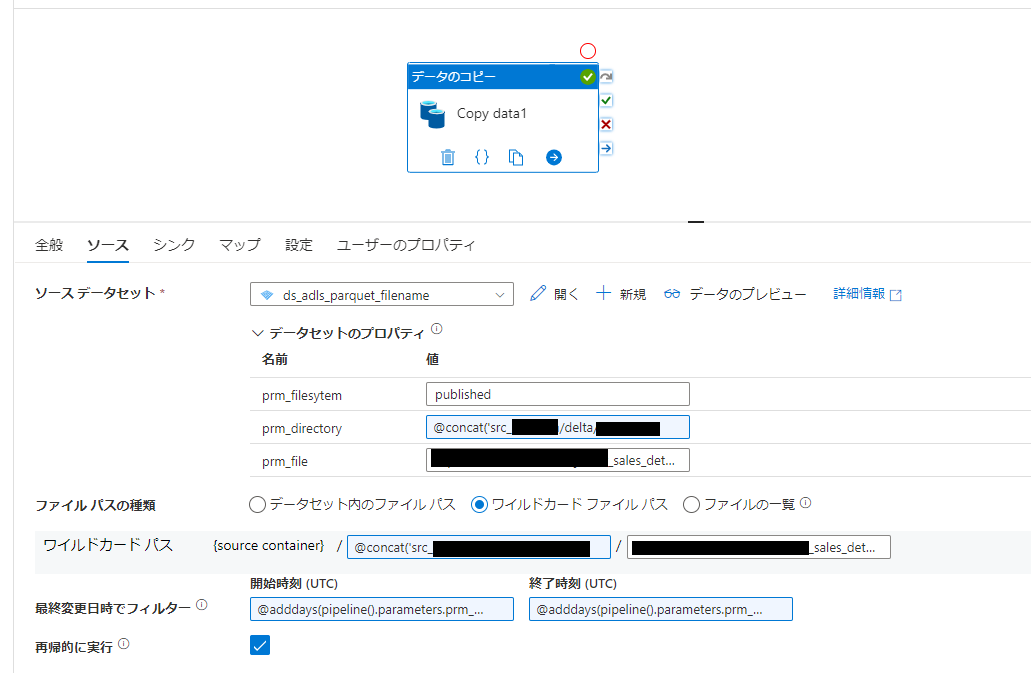Click info icon beside 最終変更日時でフィルター
The width and height of the screenshot is (1031, 673).
(x=202, y=605)
